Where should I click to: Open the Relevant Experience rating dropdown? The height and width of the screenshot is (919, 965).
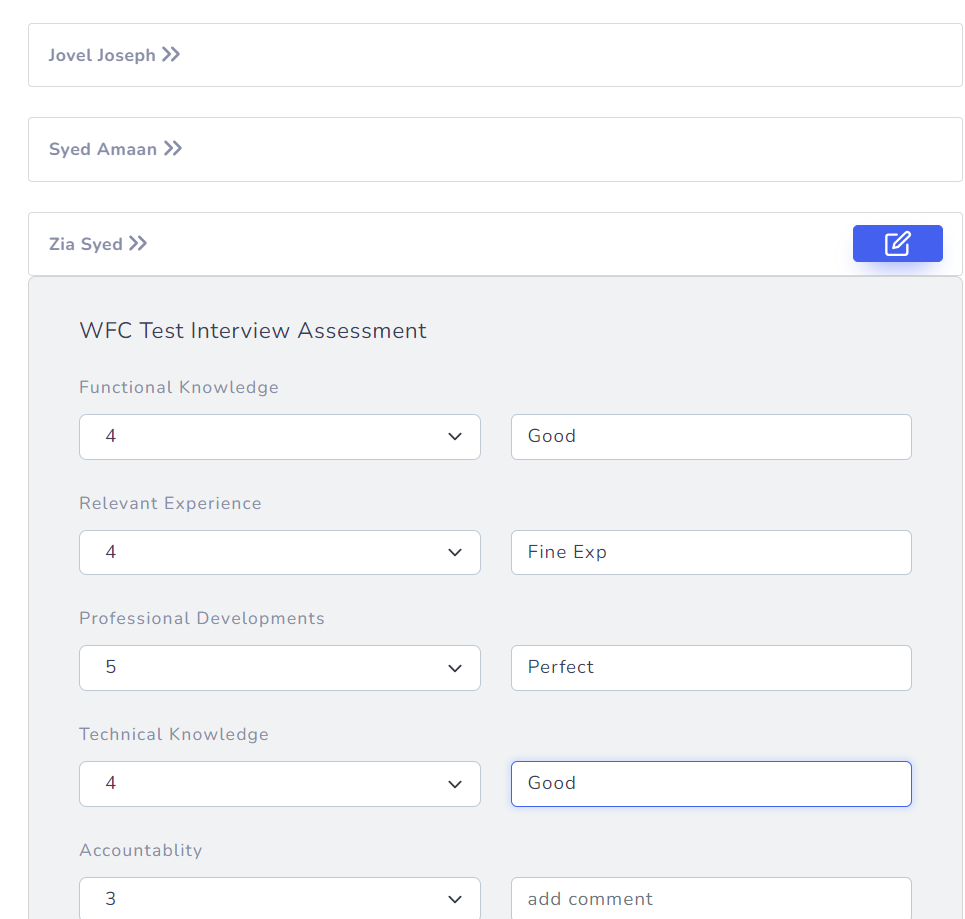tap(279, 552)
